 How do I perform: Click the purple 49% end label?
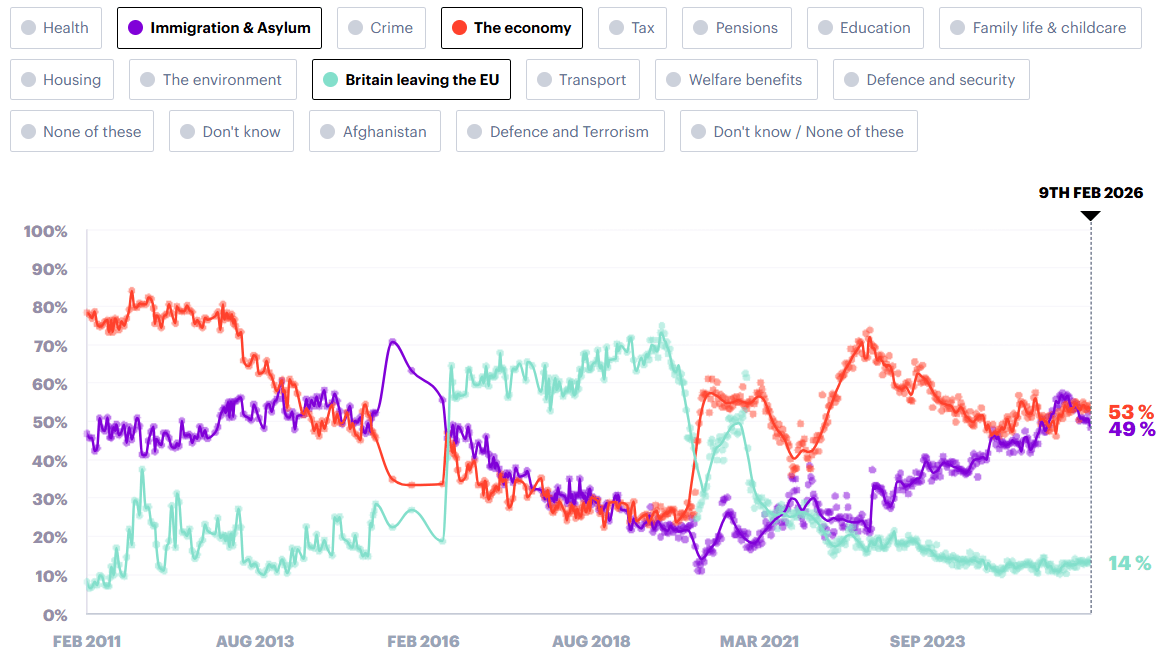(1132, 430)
